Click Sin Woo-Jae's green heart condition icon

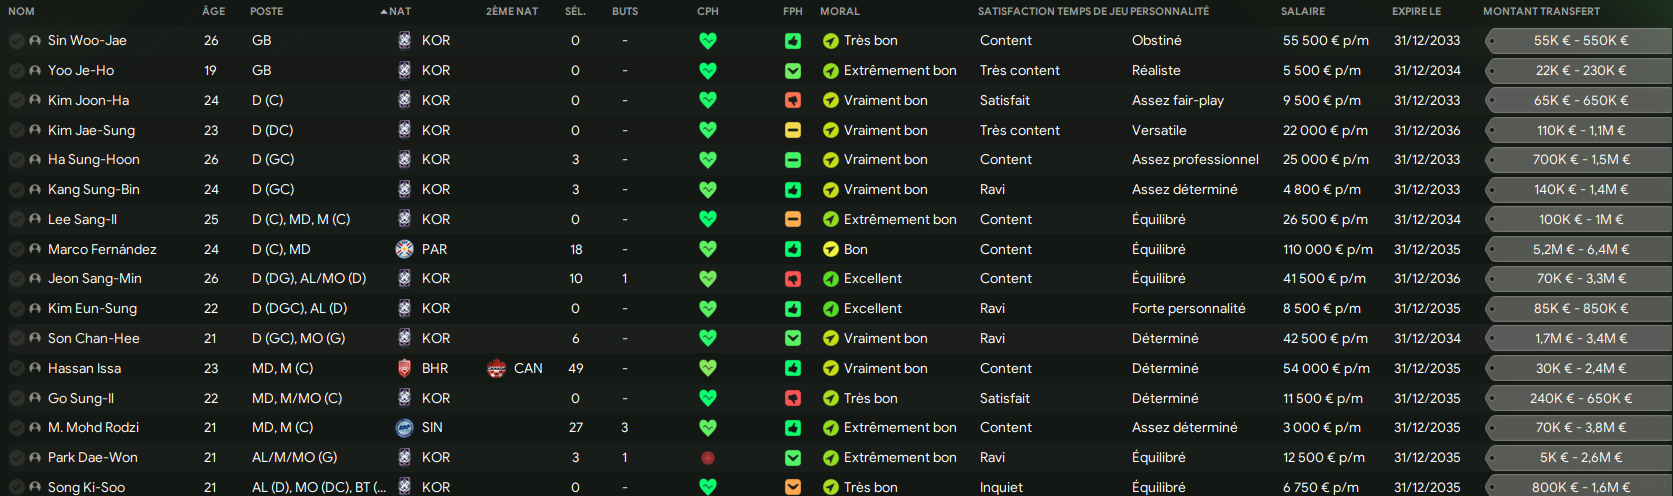coord(708,41)
